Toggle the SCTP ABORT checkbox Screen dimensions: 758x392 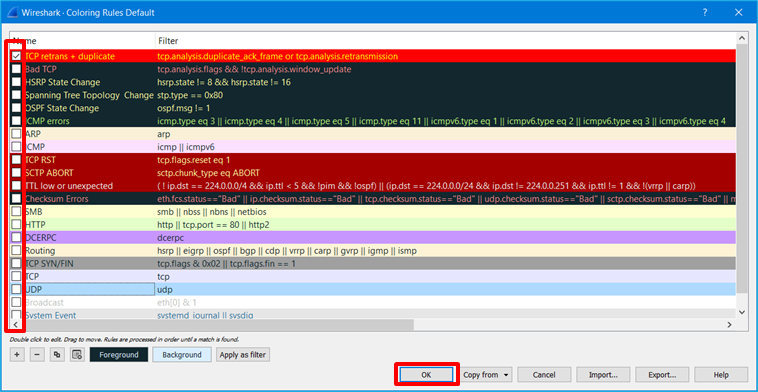[x=16, y=173]
